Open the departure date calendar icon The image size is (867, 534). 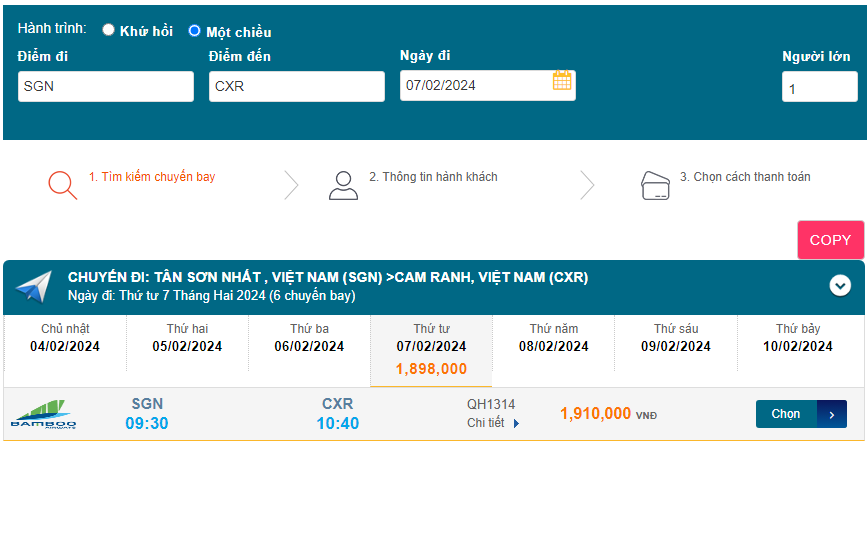click(x=562, y=81)
